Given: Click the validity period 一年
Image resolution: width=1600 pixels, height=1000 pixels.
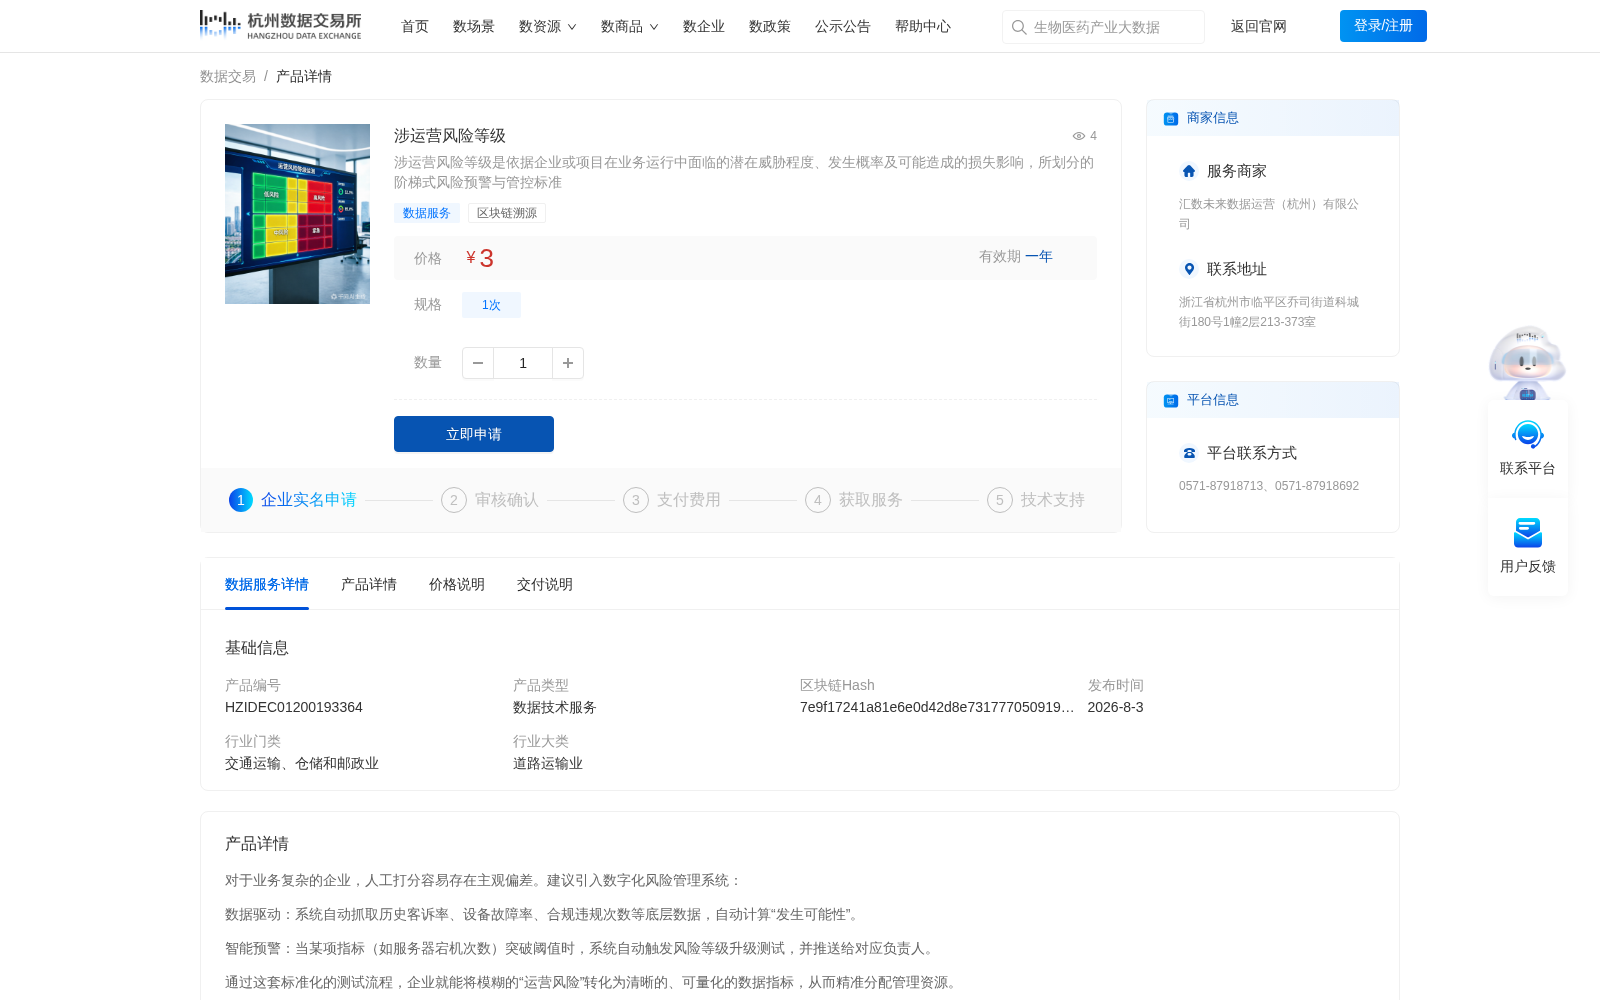Looking at the screenshot, I should [1039, 257].
